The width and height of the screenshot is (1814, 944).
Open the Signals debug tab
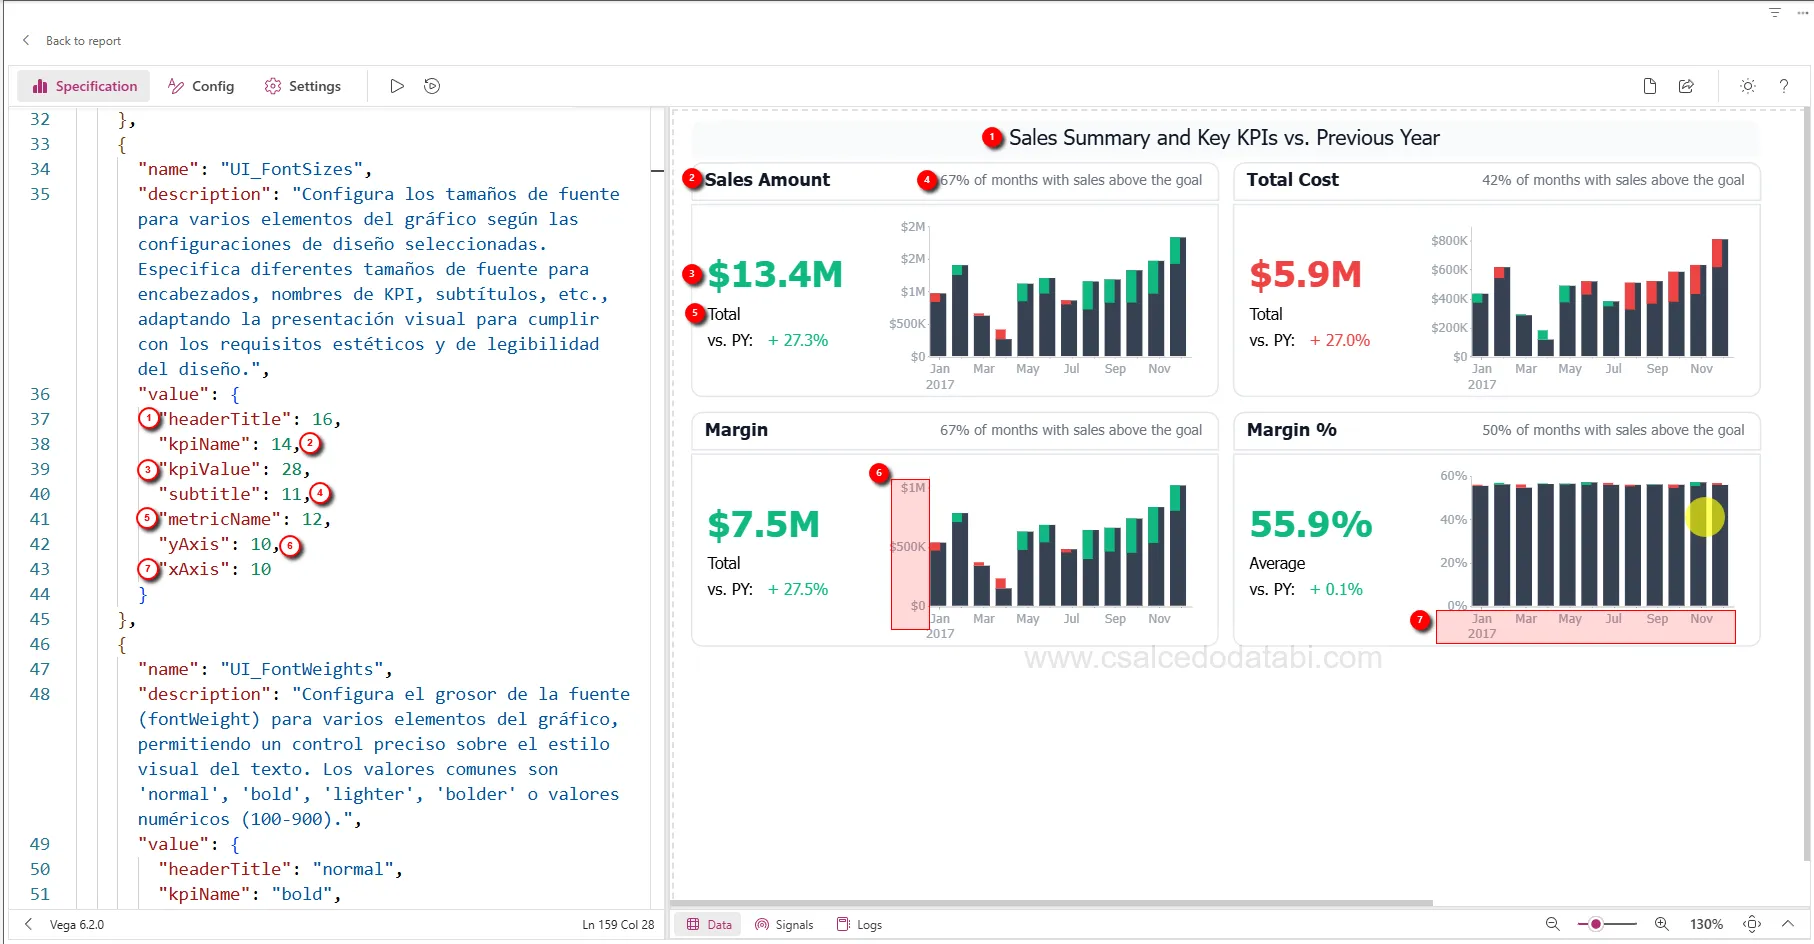click(x=784, y=925)
